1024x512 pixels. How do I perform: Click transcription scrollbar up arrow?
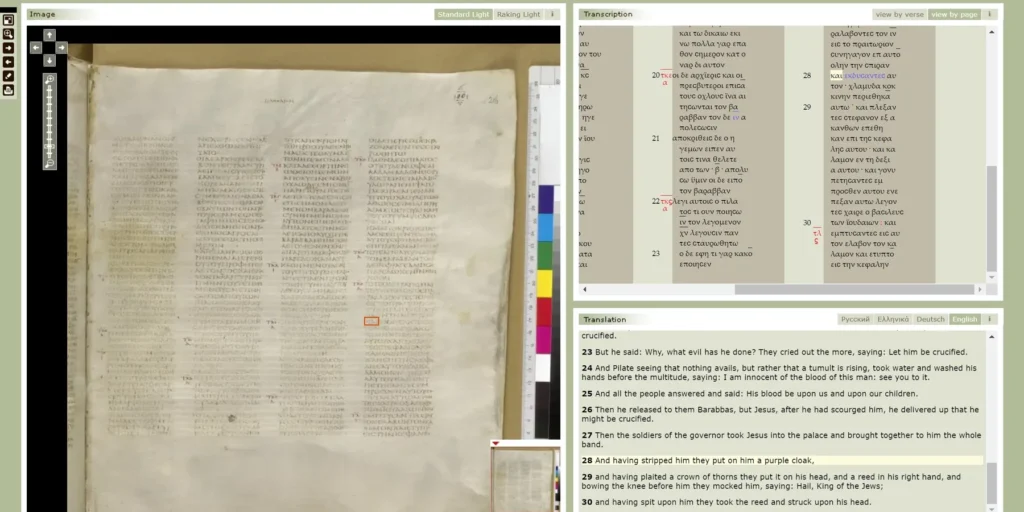992,31
